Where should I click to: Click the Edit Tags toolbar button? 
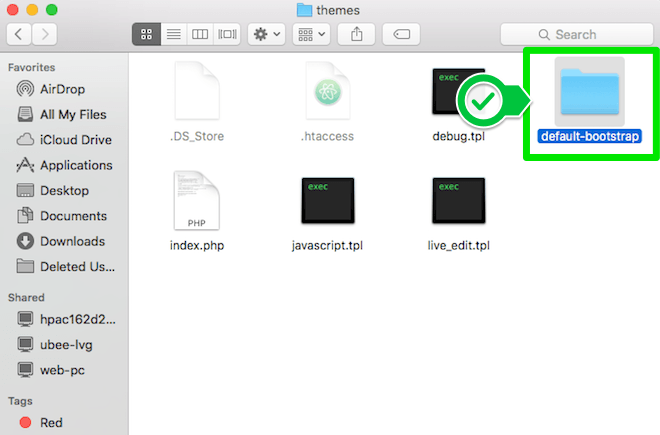tap(401, 34)
